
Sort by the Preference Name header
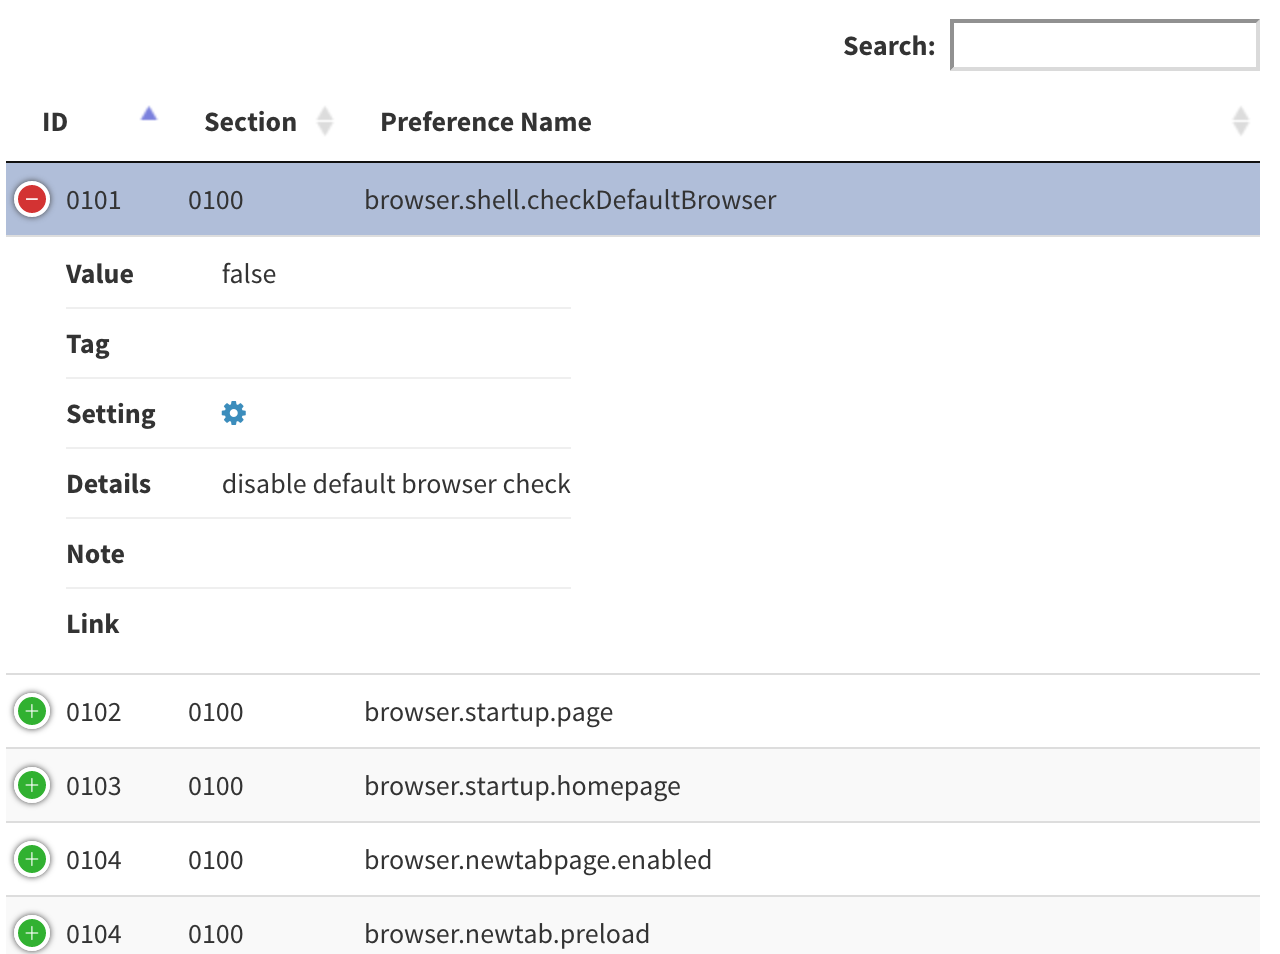click(485, 121)
